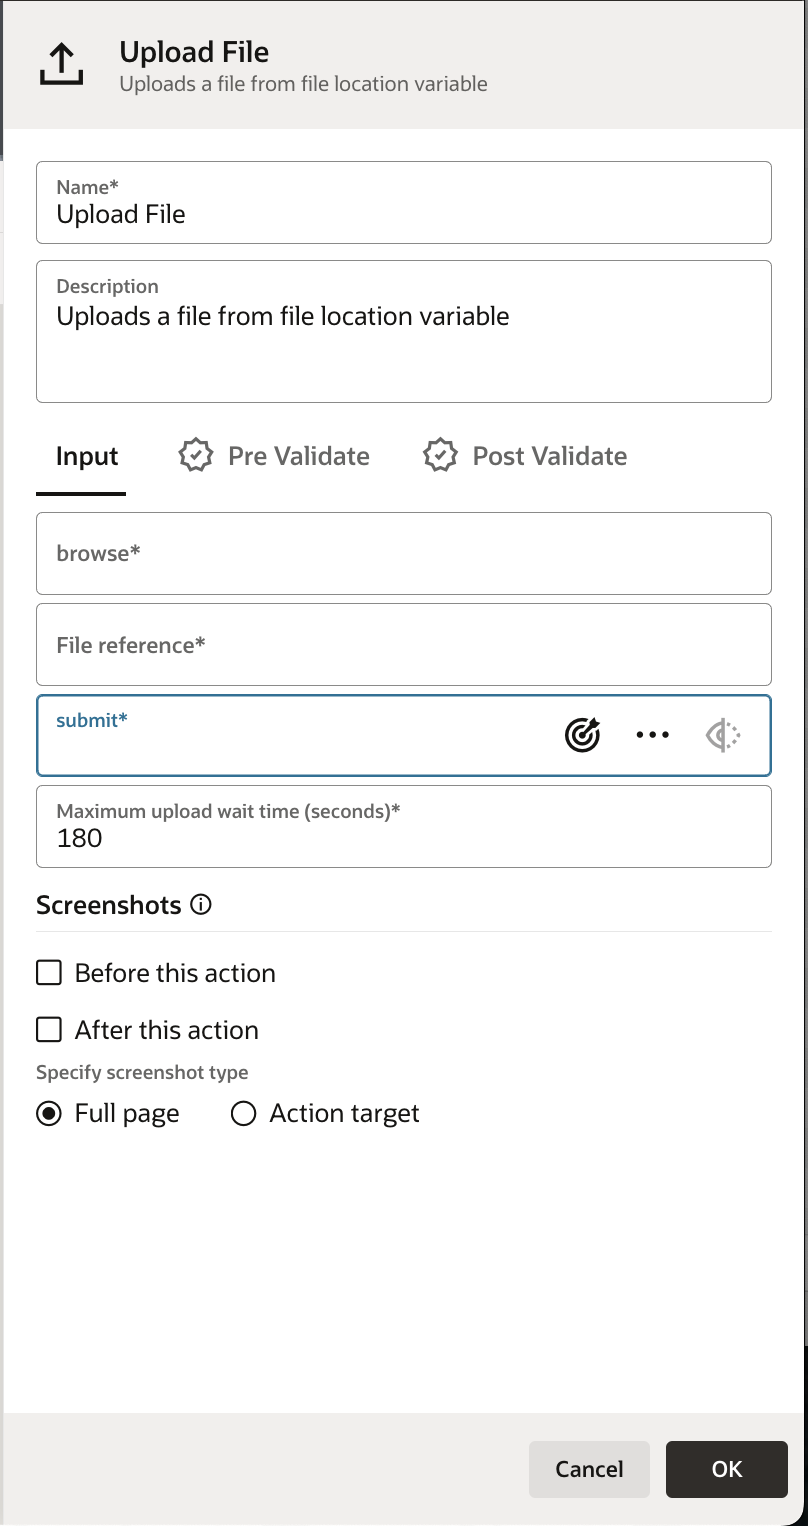
Task: Cancel the Upload File dialog
Action: point(589,1469)
